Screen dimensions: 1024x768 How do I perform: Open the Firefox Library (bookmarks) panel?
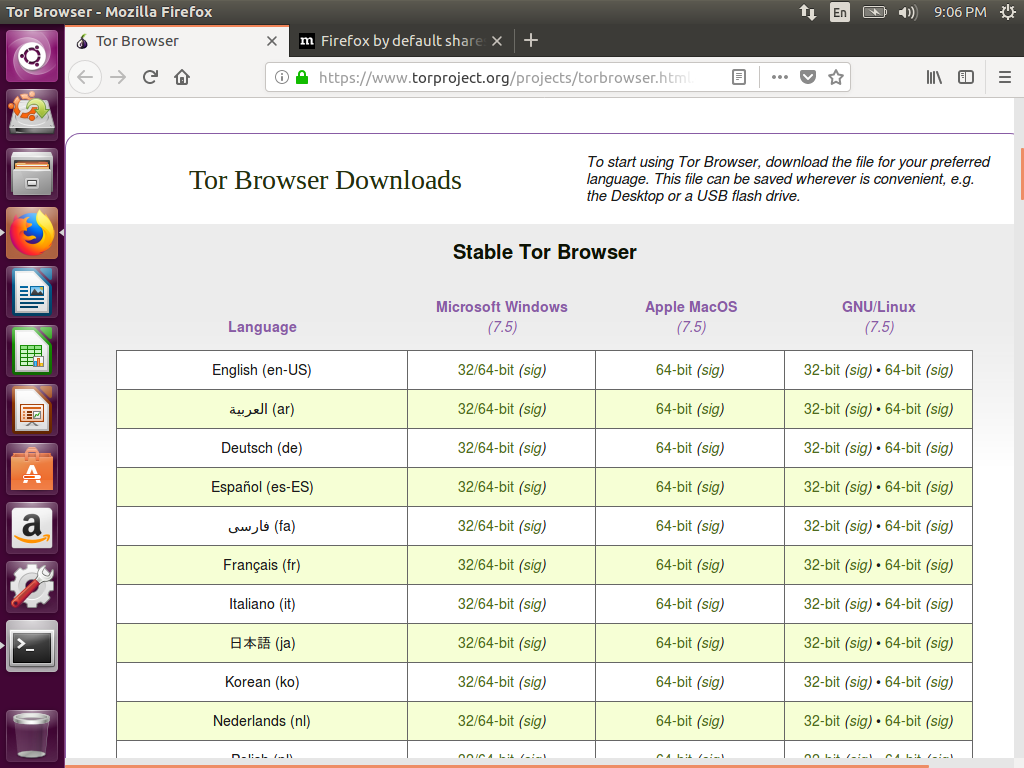933,77
